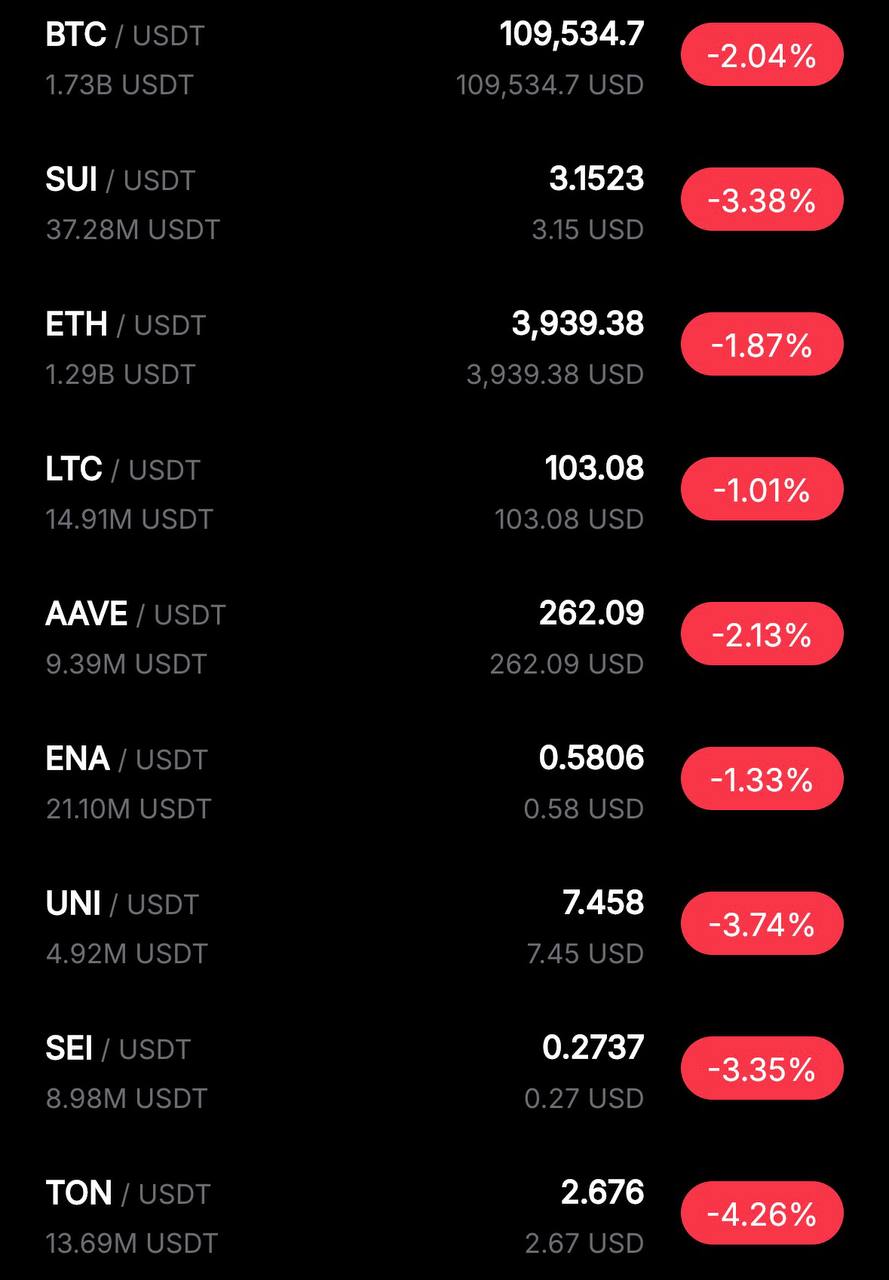Select the ETH / USDT pair name
The height and width of the screenshot is (1280, 889).
pyautogui.click(x=125, y=324)
